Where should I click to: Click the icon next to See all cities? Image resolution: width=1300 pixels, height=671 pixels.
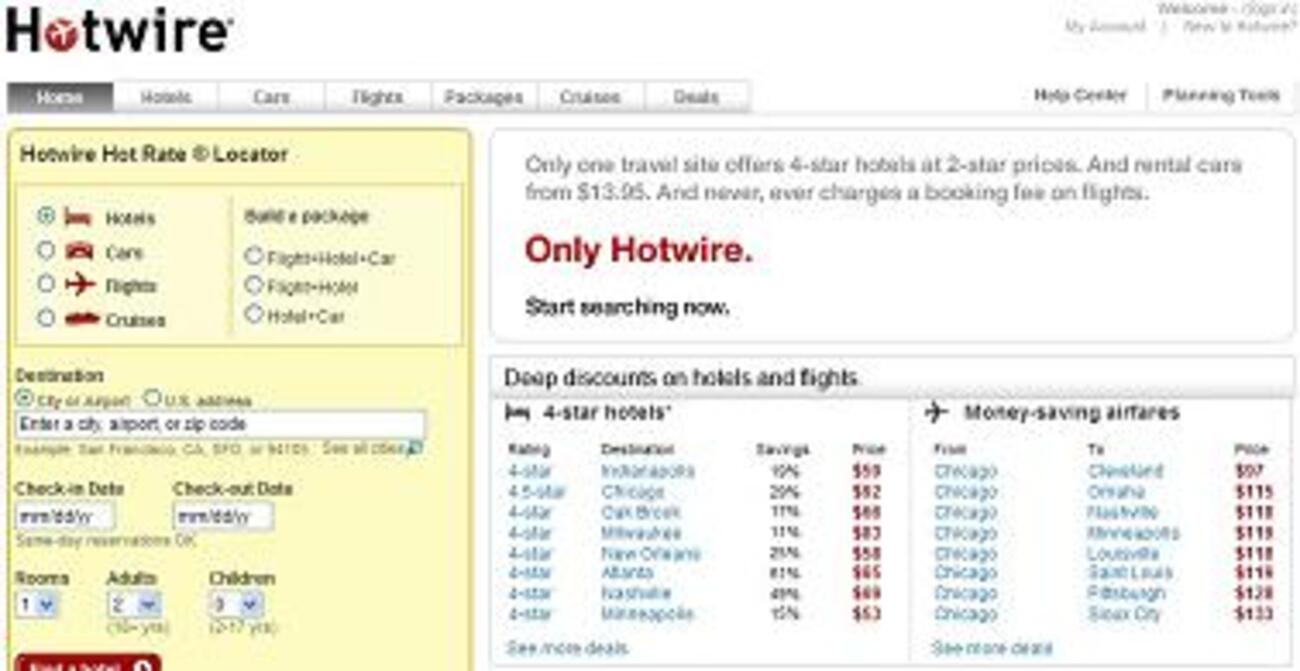(415, 449)
